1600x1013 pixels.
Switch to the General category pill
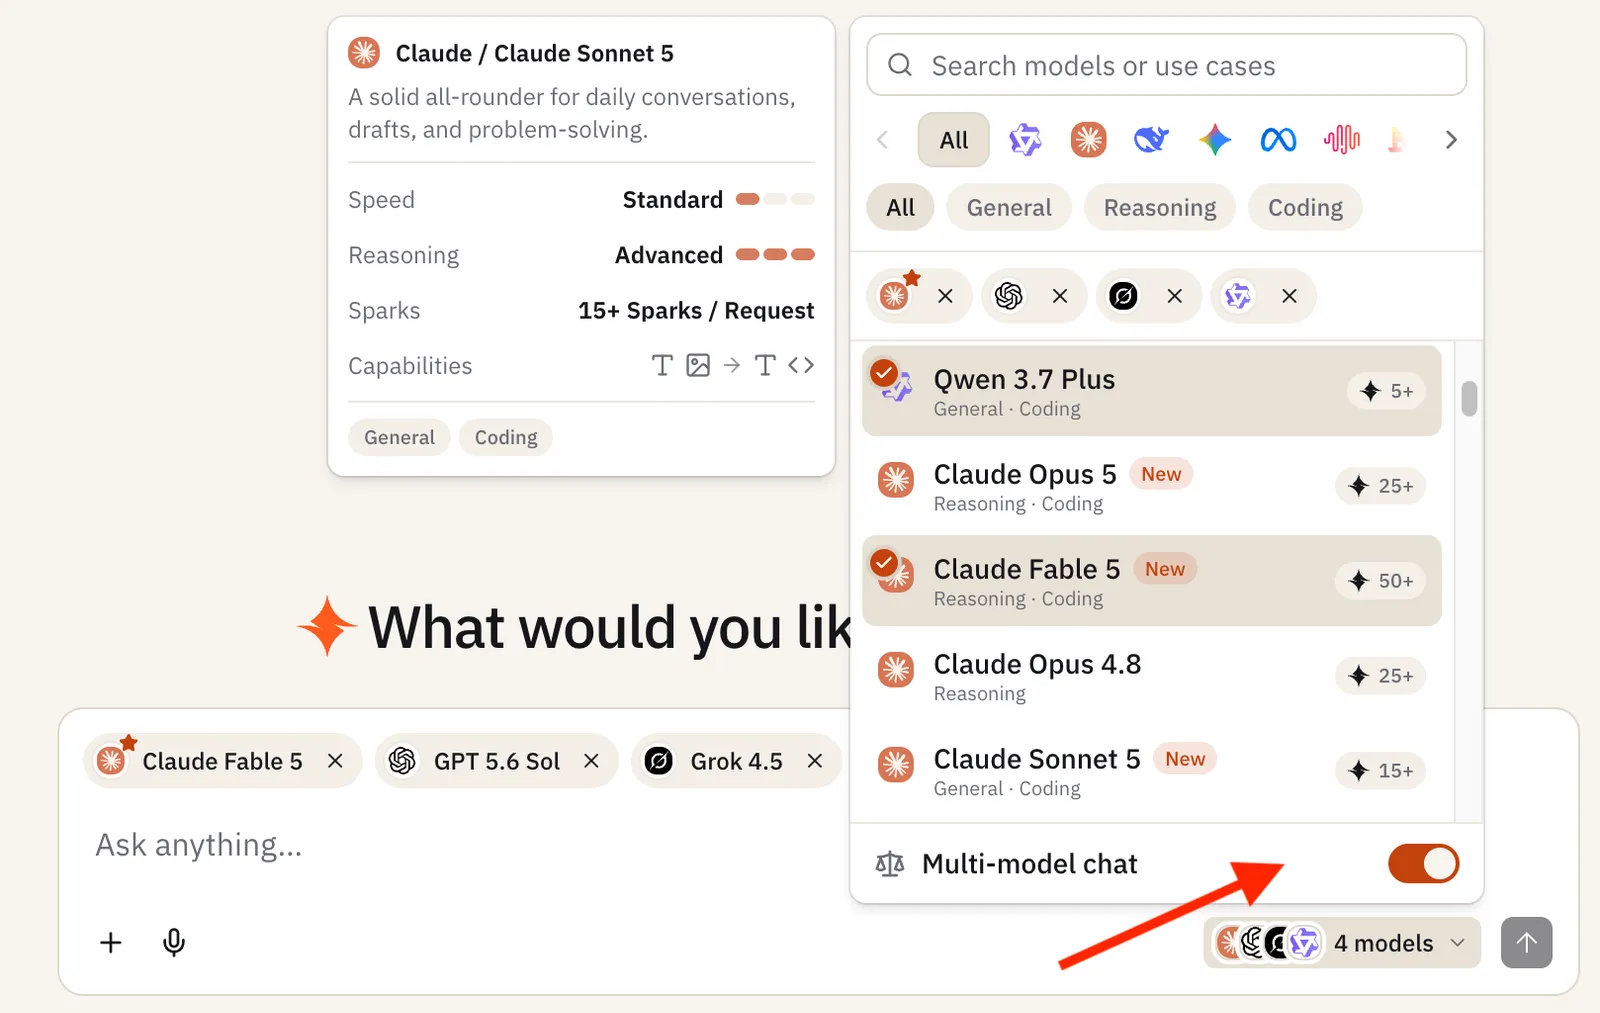pos(1009,207)
